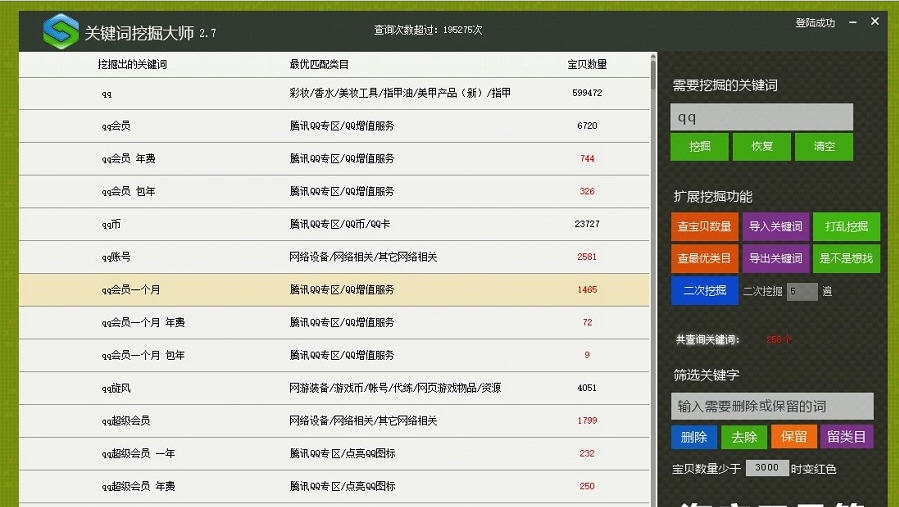
Task: Click the purple 导出关键词 button
Action: [x=776, y=259]
